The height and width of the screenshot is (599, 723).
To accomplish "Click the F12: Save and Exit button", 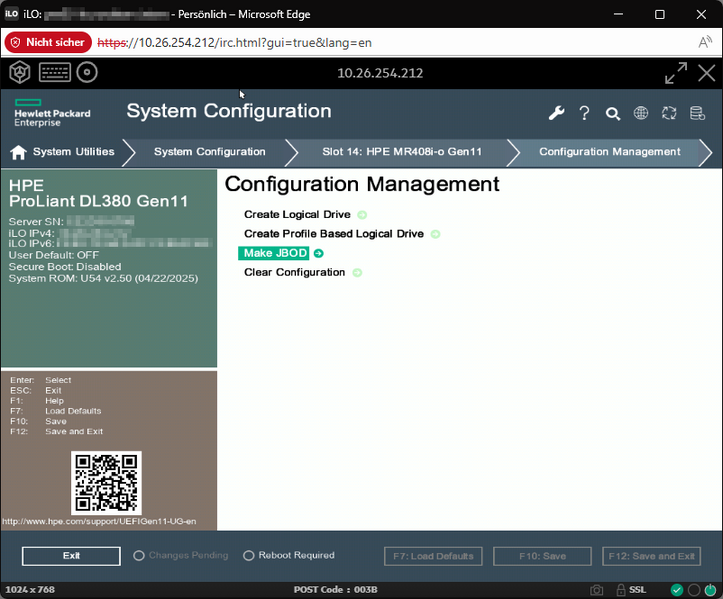I will click(x=652, y=556).
